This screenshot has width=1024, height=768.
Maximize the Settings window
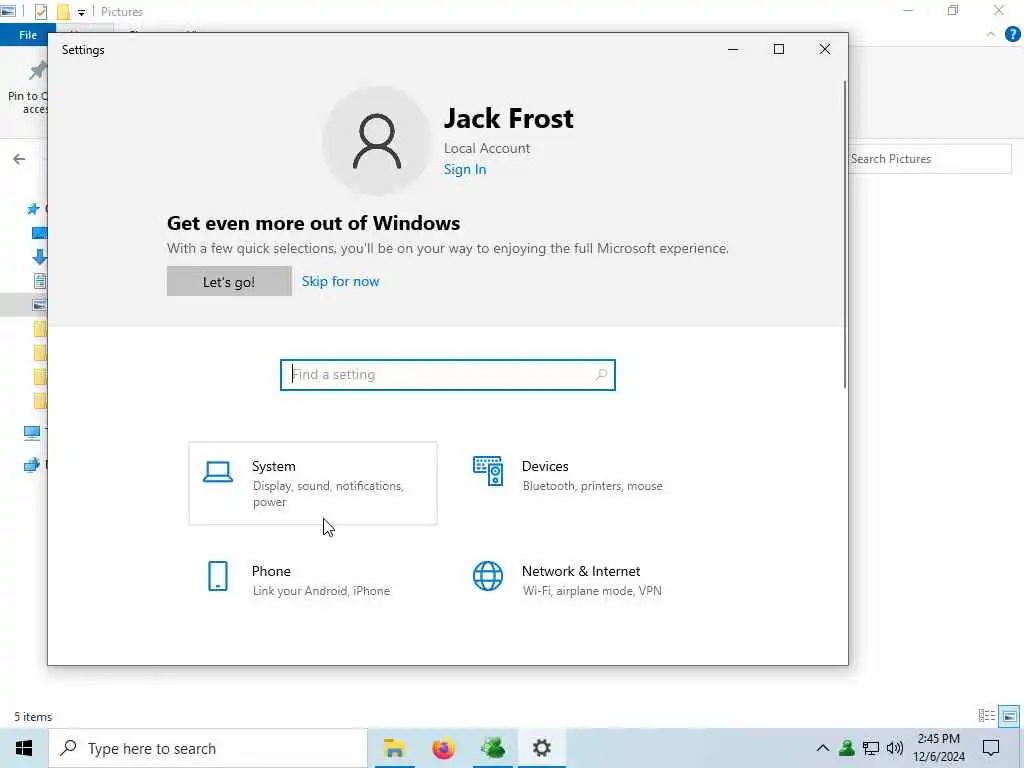click(778, 50)
